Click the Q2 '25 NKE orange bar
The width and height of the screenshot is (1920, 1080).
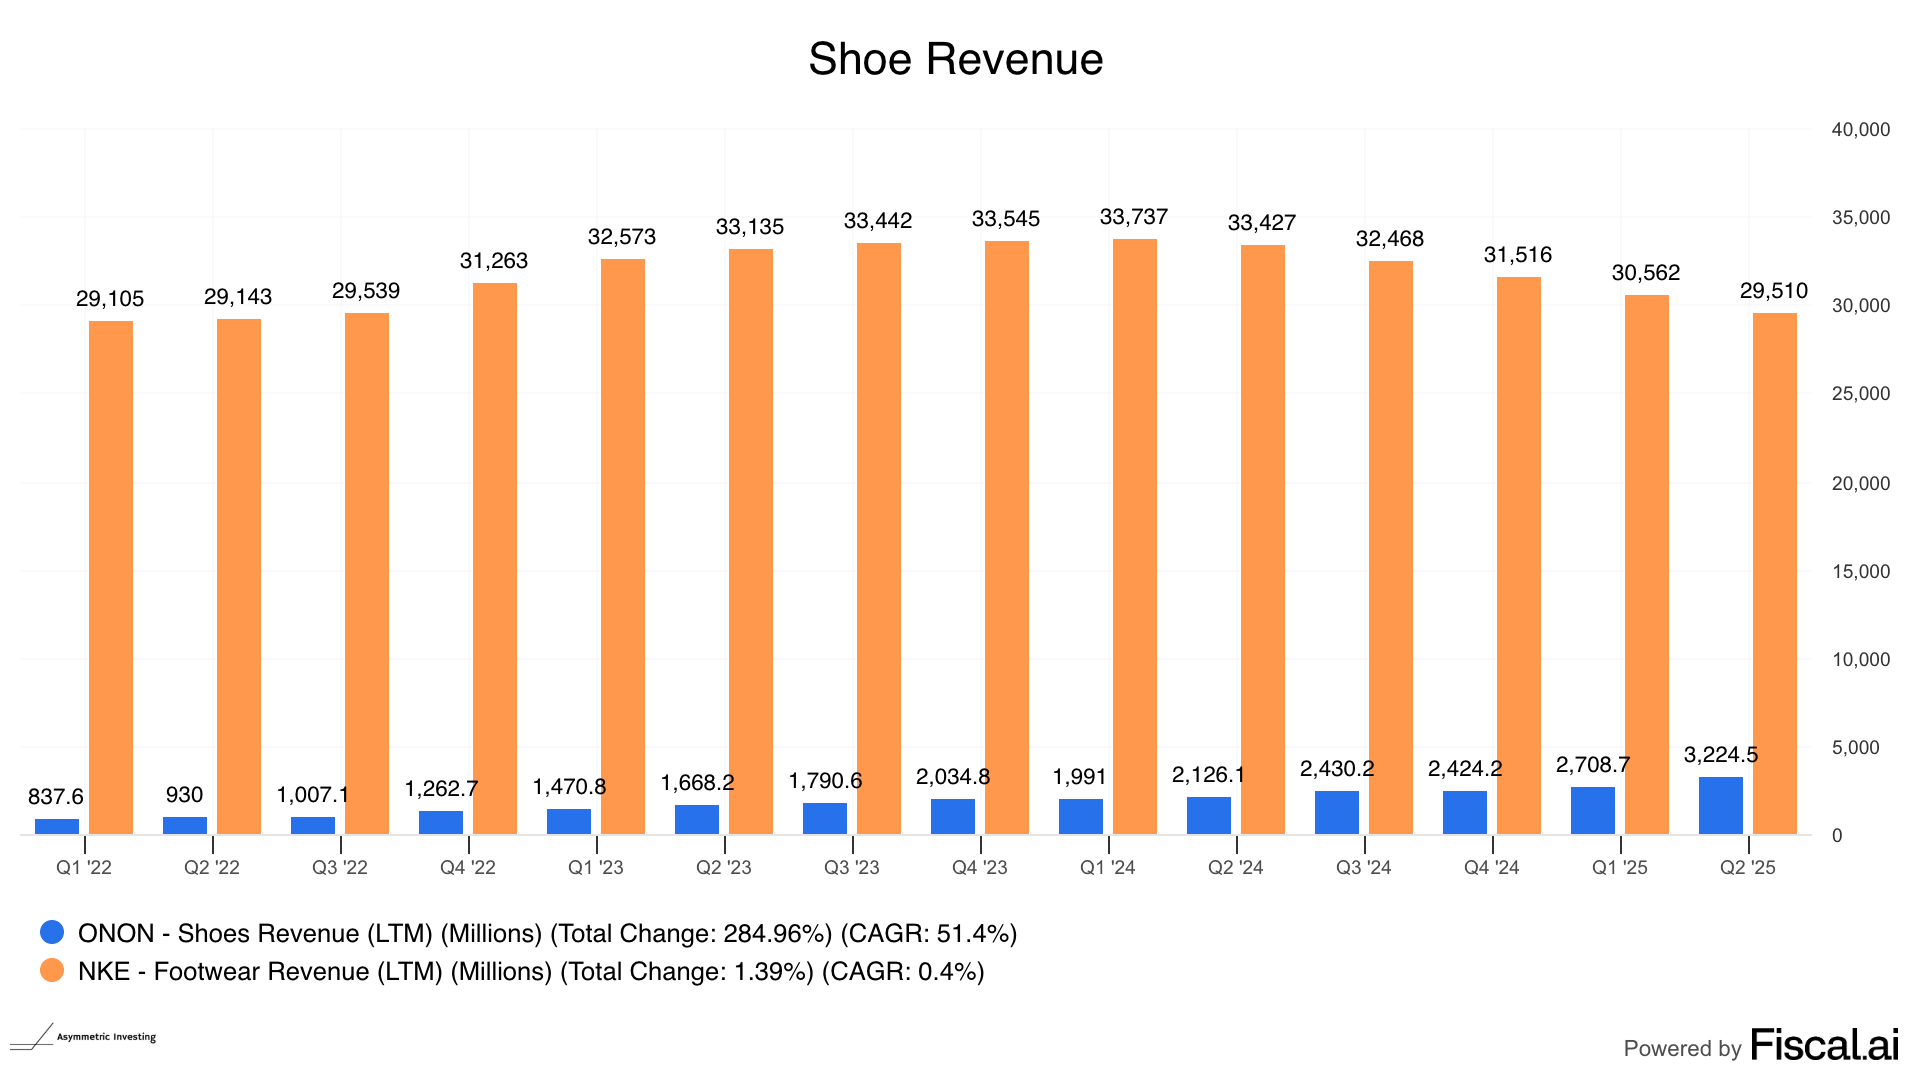click(1774, 573)
